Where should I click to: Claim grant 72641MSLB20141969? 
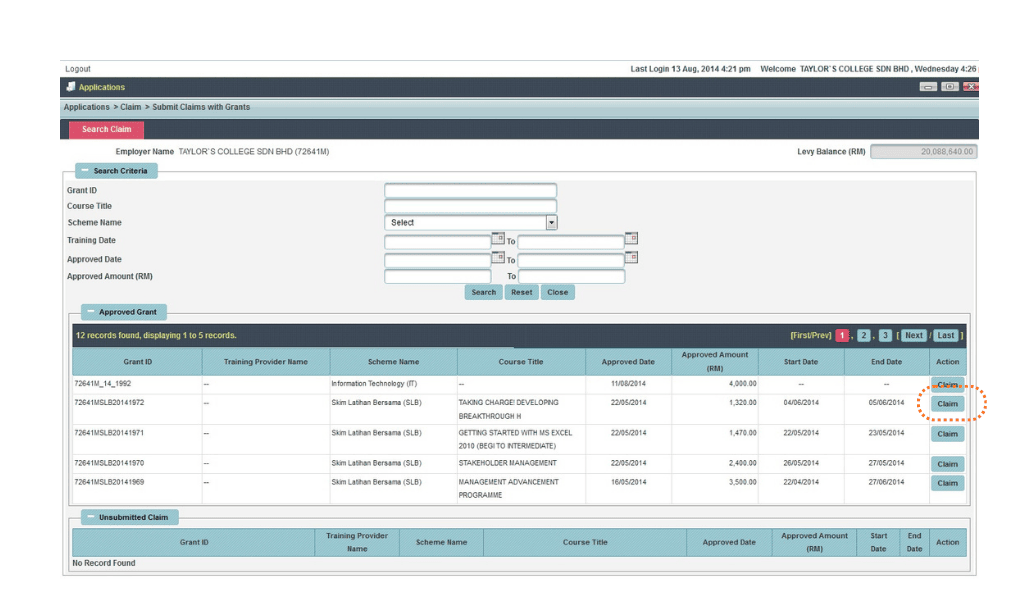coord(948,483)
